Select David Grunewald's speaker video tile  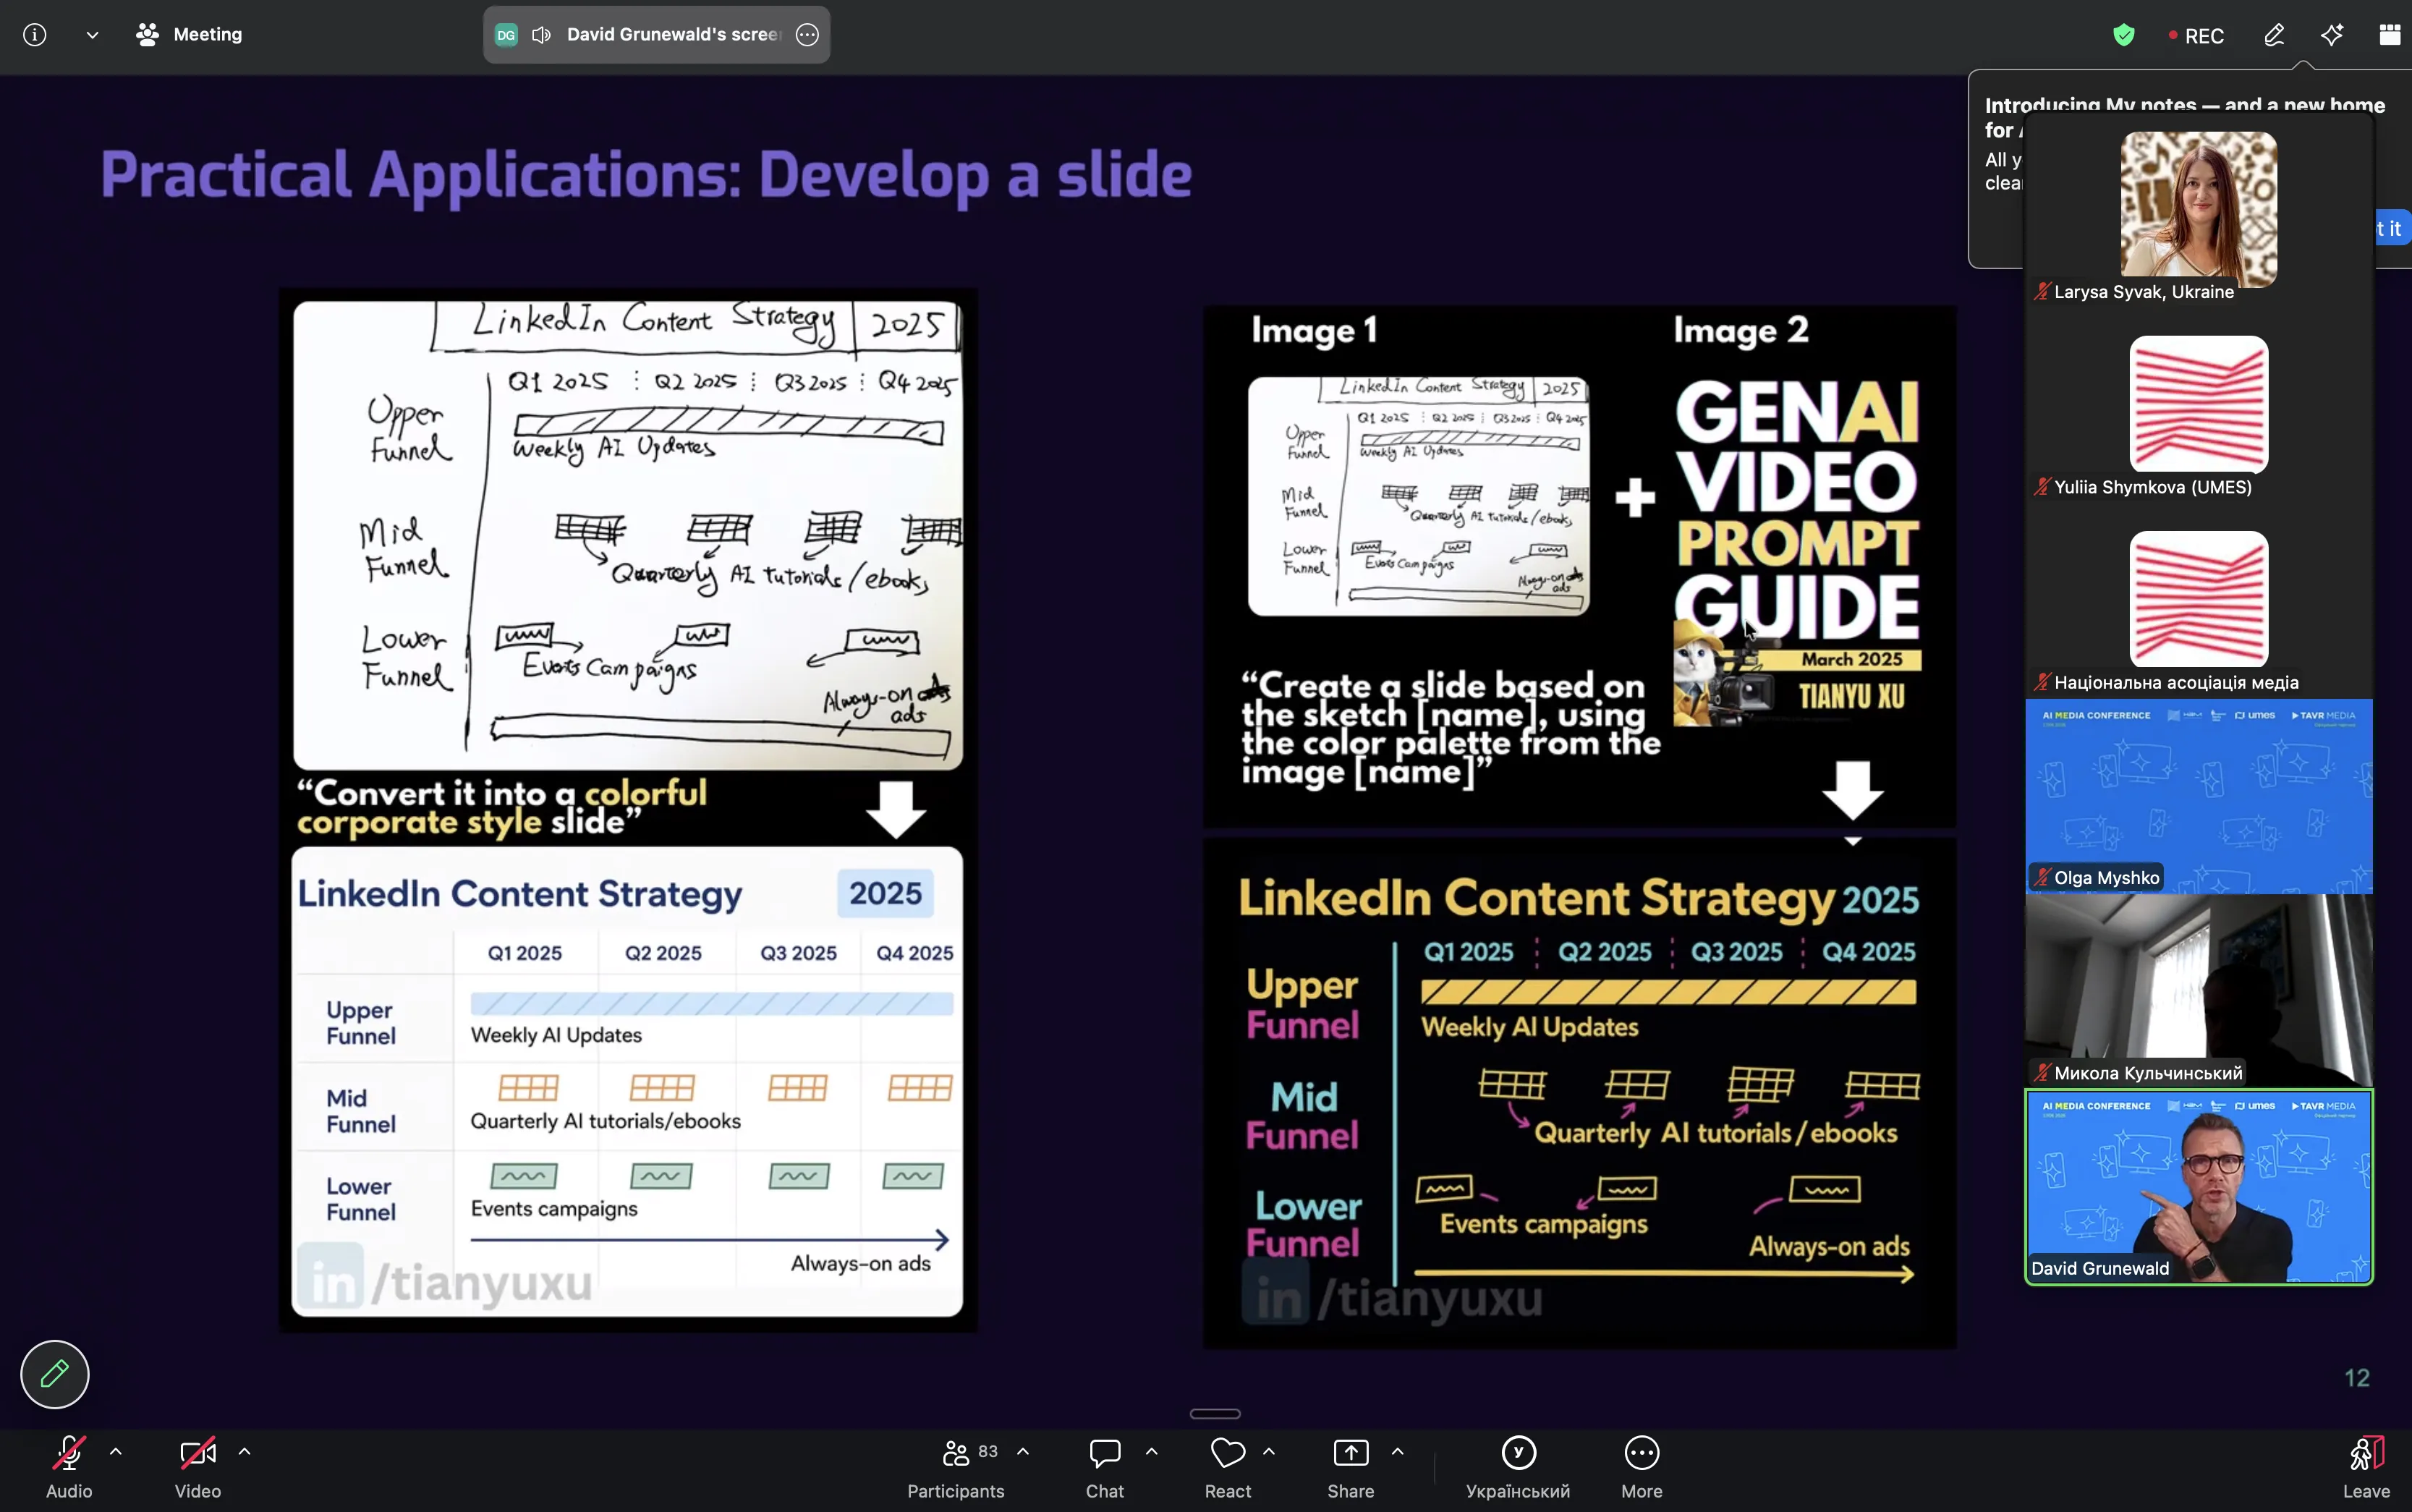click(2199, 1187)
